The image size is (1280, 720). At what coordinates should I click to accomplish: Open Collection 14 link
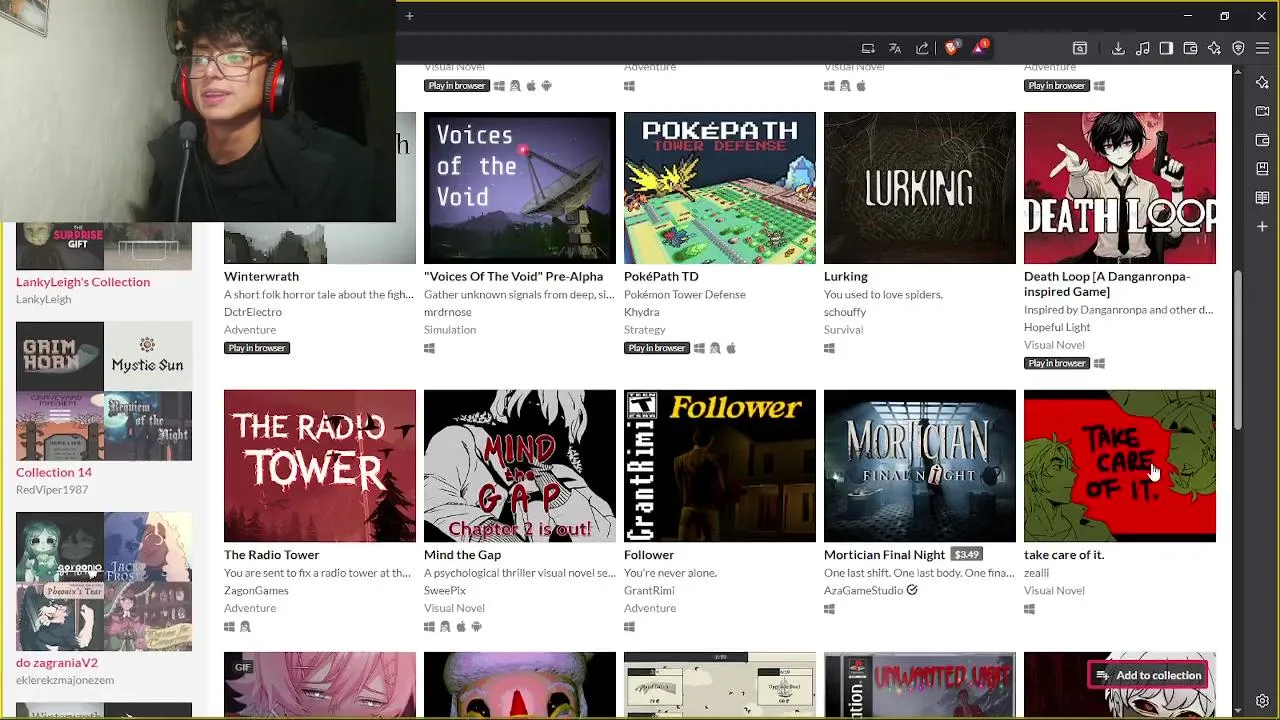coord(54,472)
